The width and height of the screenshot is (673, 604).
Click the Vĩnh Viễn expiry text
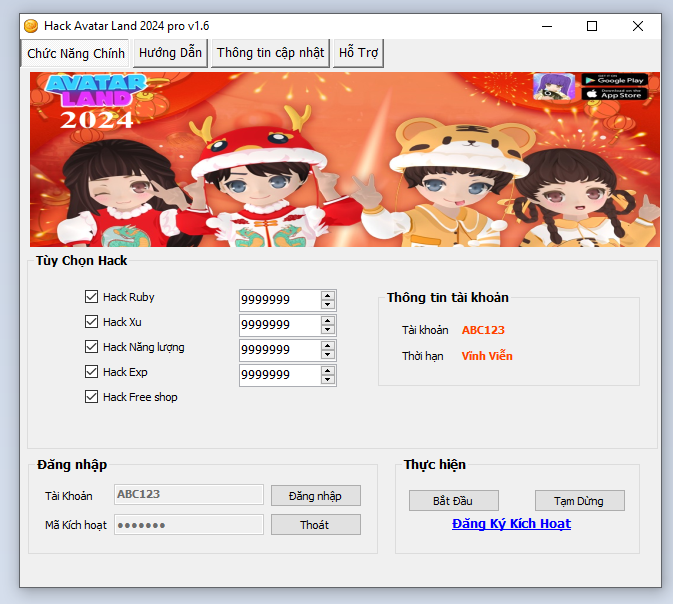pos(487,356)
